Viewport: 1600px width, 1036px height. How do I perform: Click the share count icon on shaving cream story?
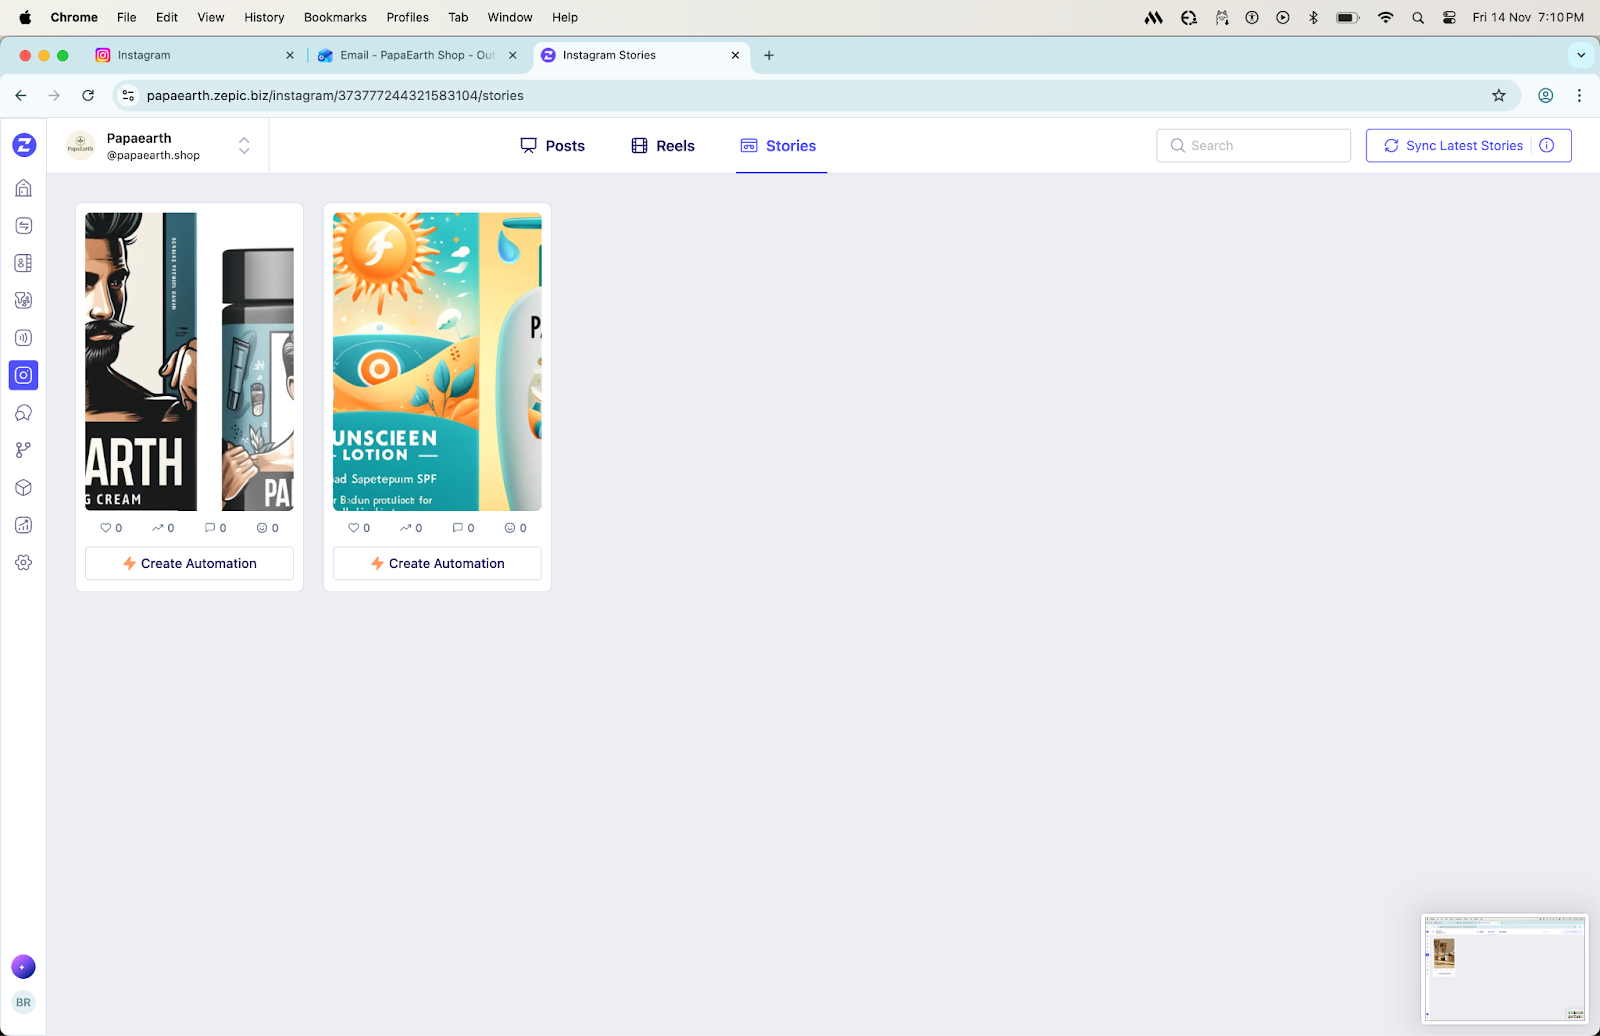point(157,528)
